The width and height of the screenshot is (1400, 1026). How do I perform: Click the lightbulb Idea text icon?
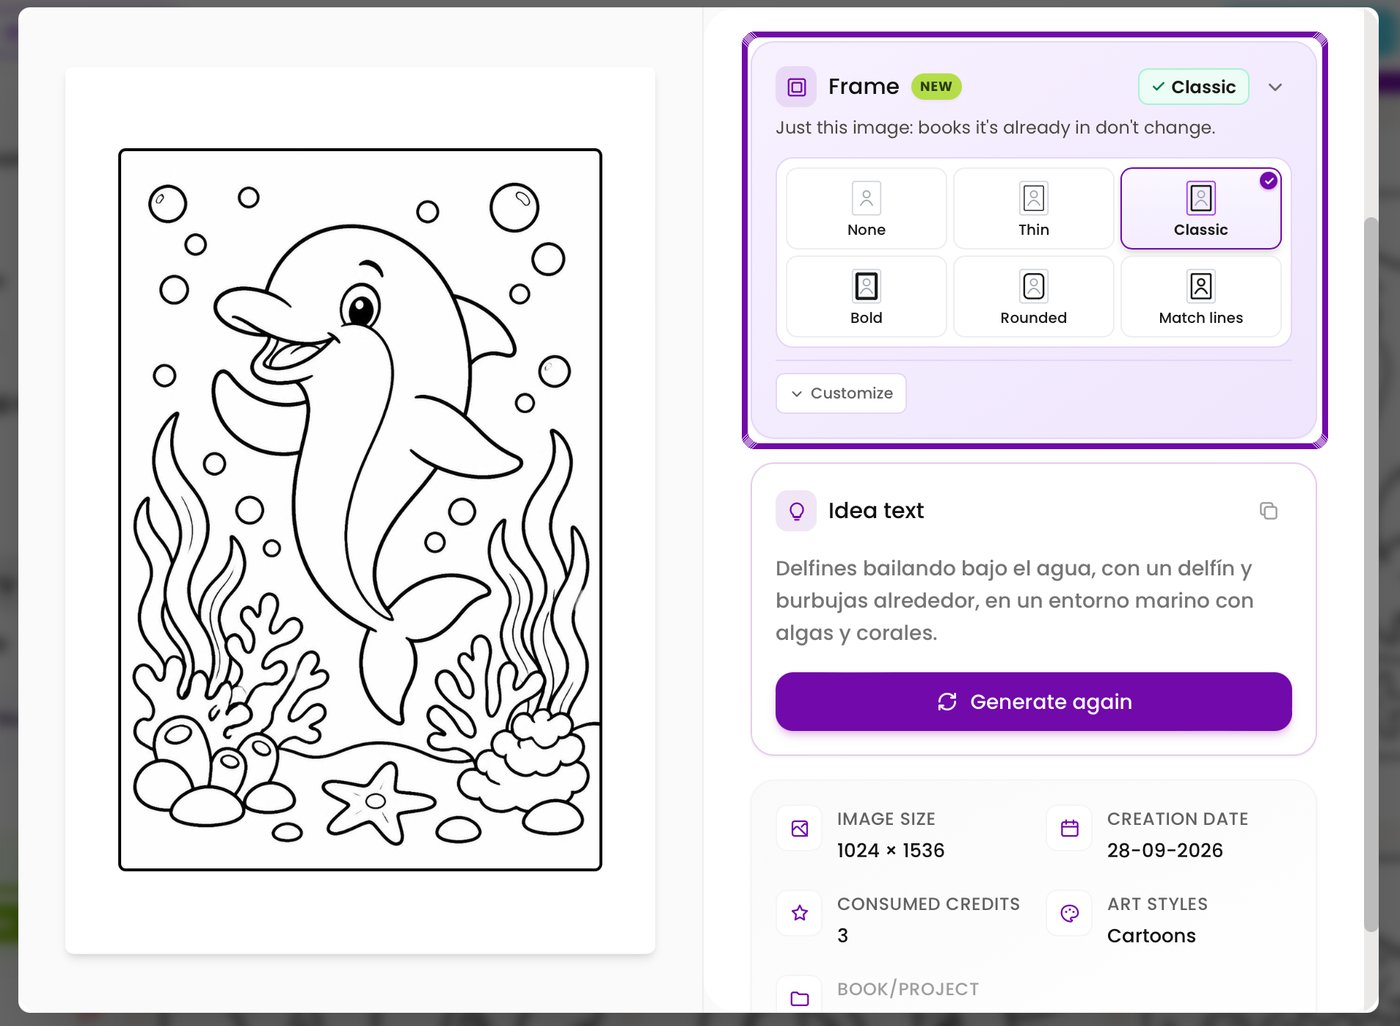(x=796, y=511)
